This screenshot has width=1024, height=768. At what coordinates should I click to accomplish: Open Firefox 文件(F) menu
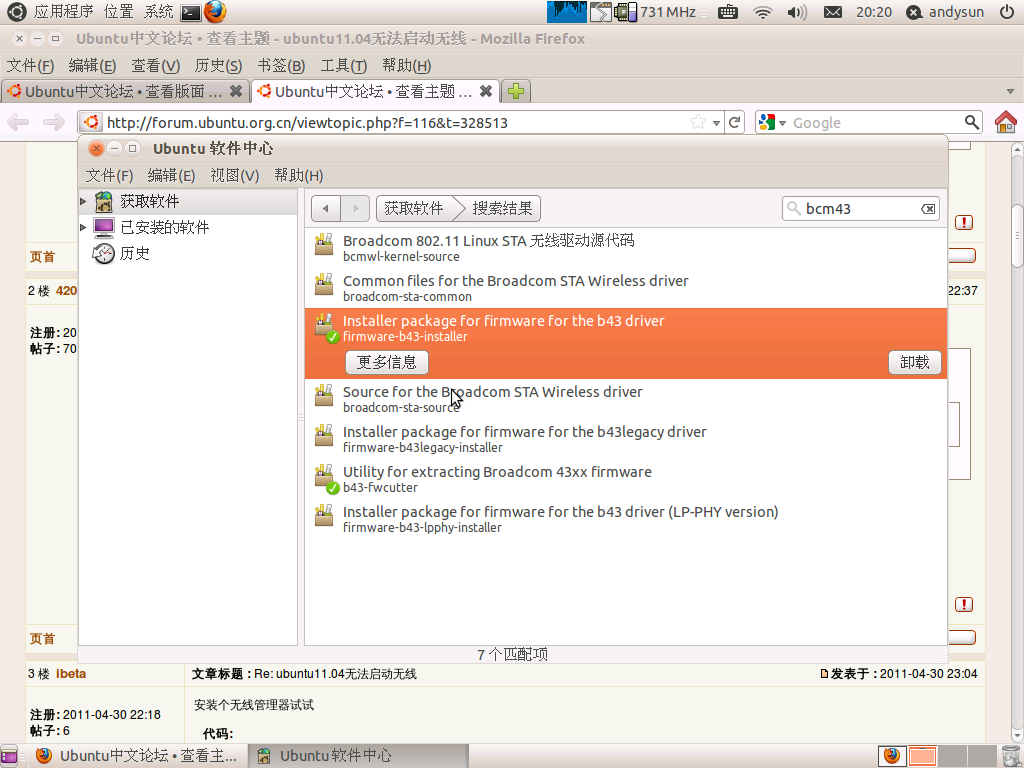click(x=30, y=66)
